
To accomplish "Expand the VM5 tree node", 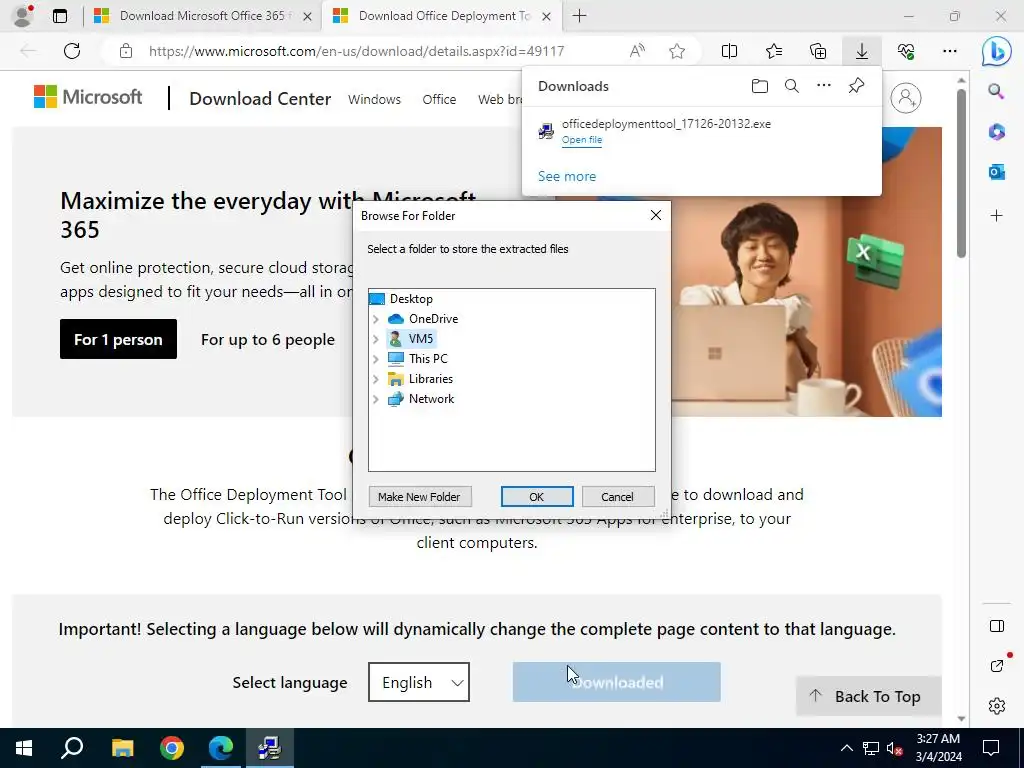I will (x=376, y=339).
